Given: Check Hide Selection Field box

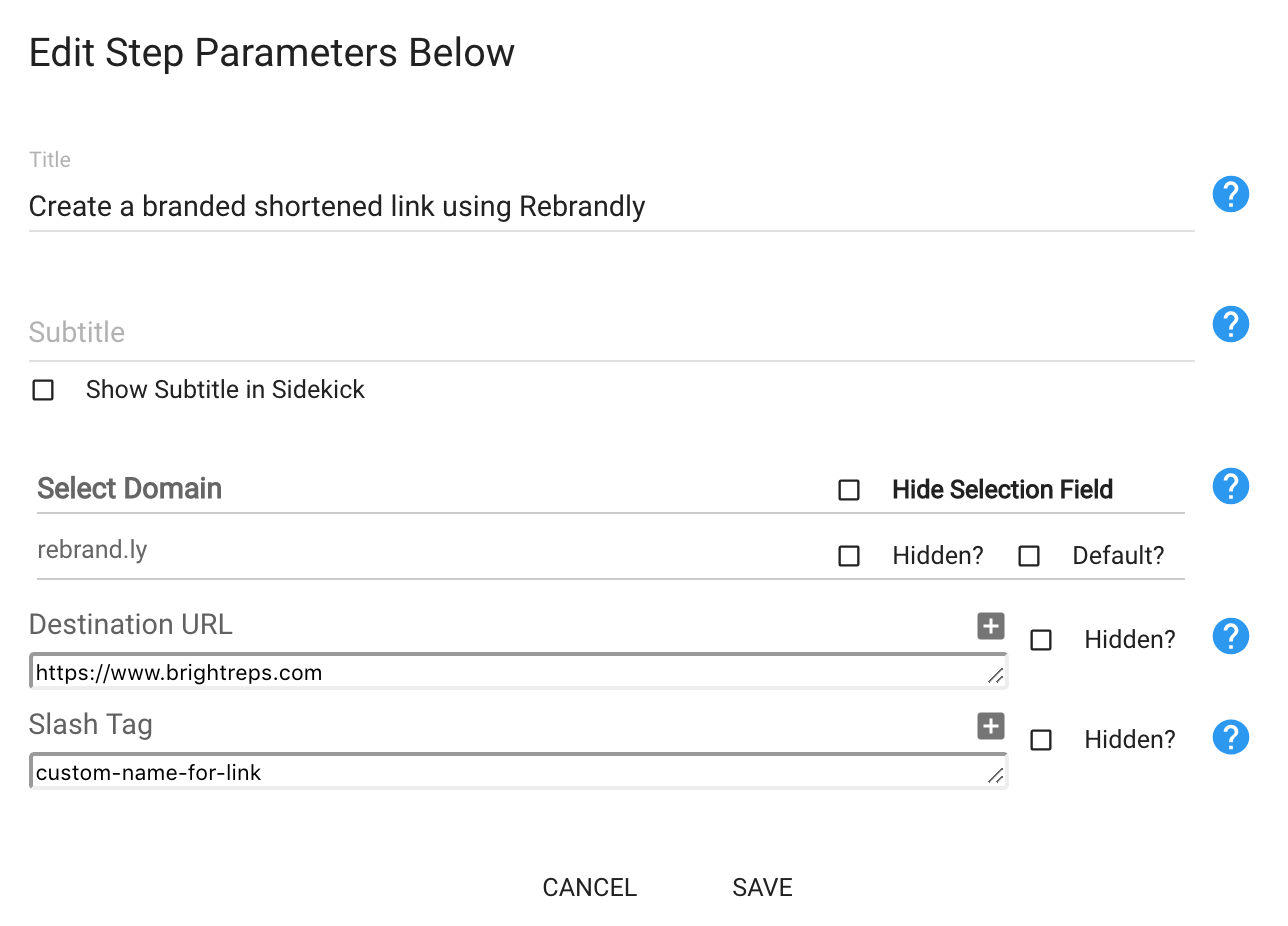Looking at the screenshot, I should coord(849,490).
